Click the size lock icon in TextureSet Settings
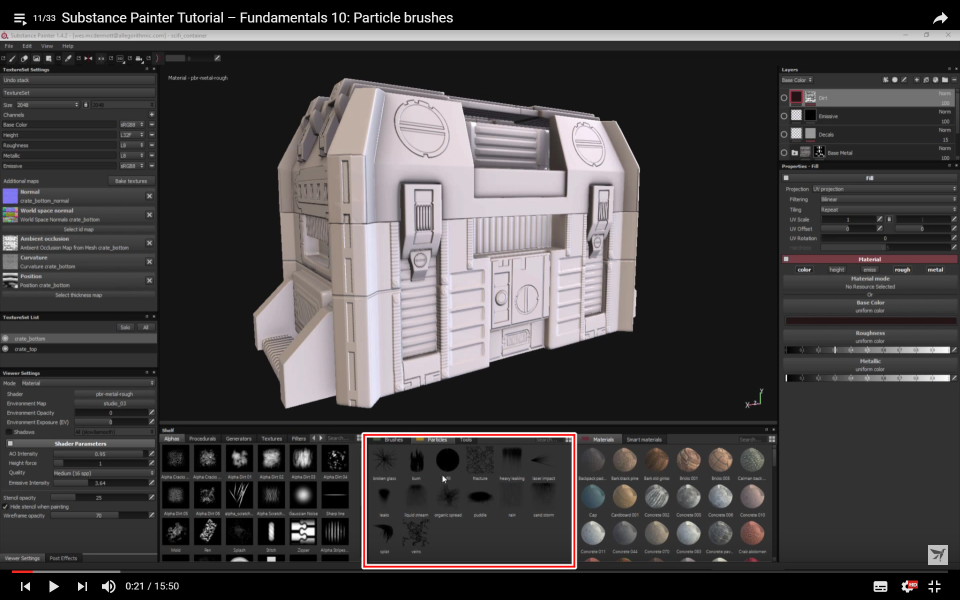Screen dimensions: 960x600 86,105
